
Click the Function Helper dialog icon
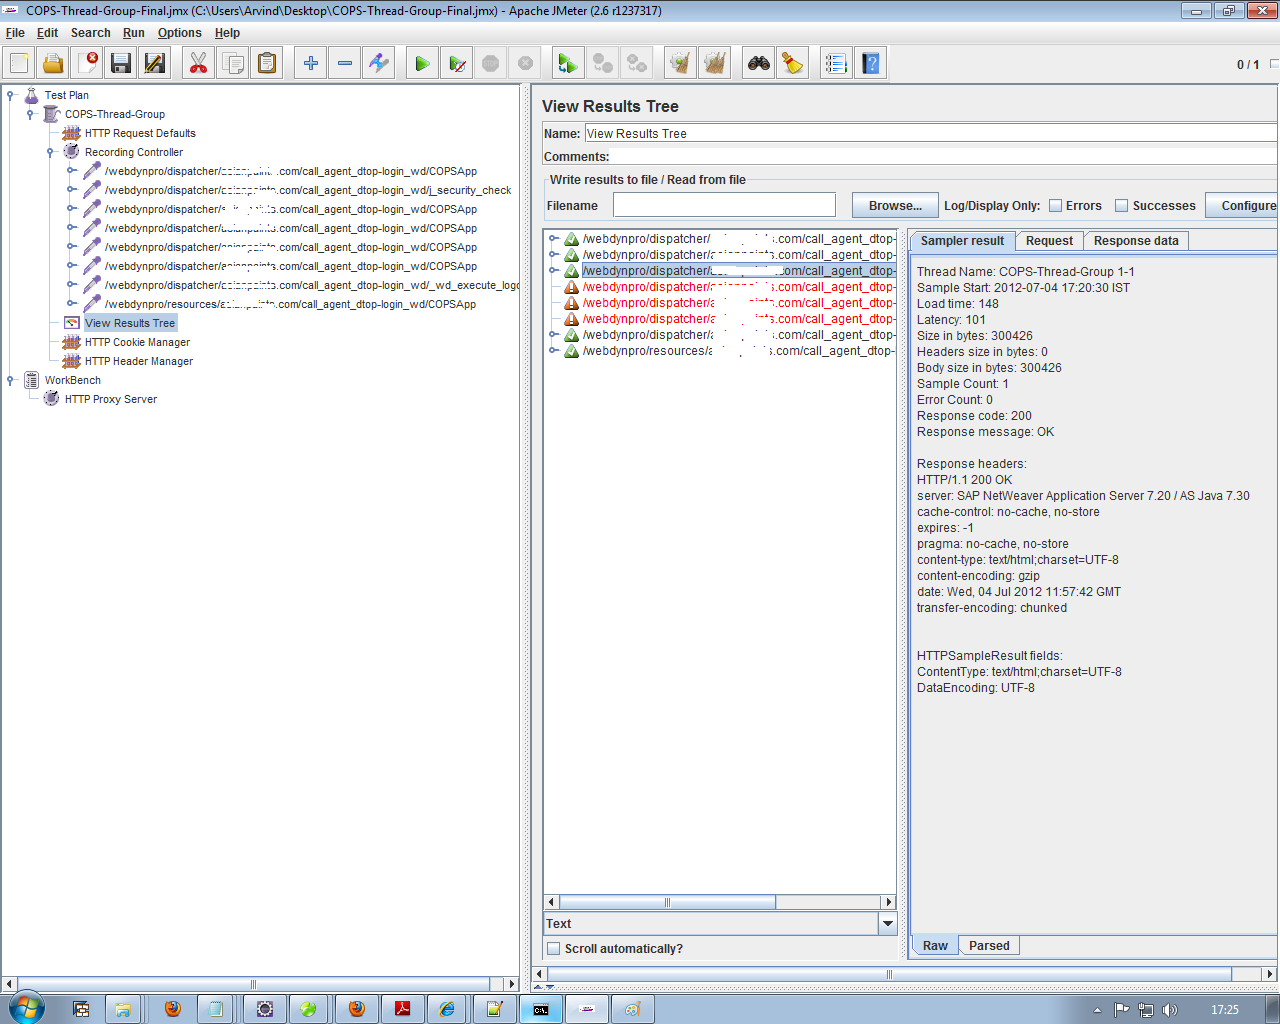836,63
